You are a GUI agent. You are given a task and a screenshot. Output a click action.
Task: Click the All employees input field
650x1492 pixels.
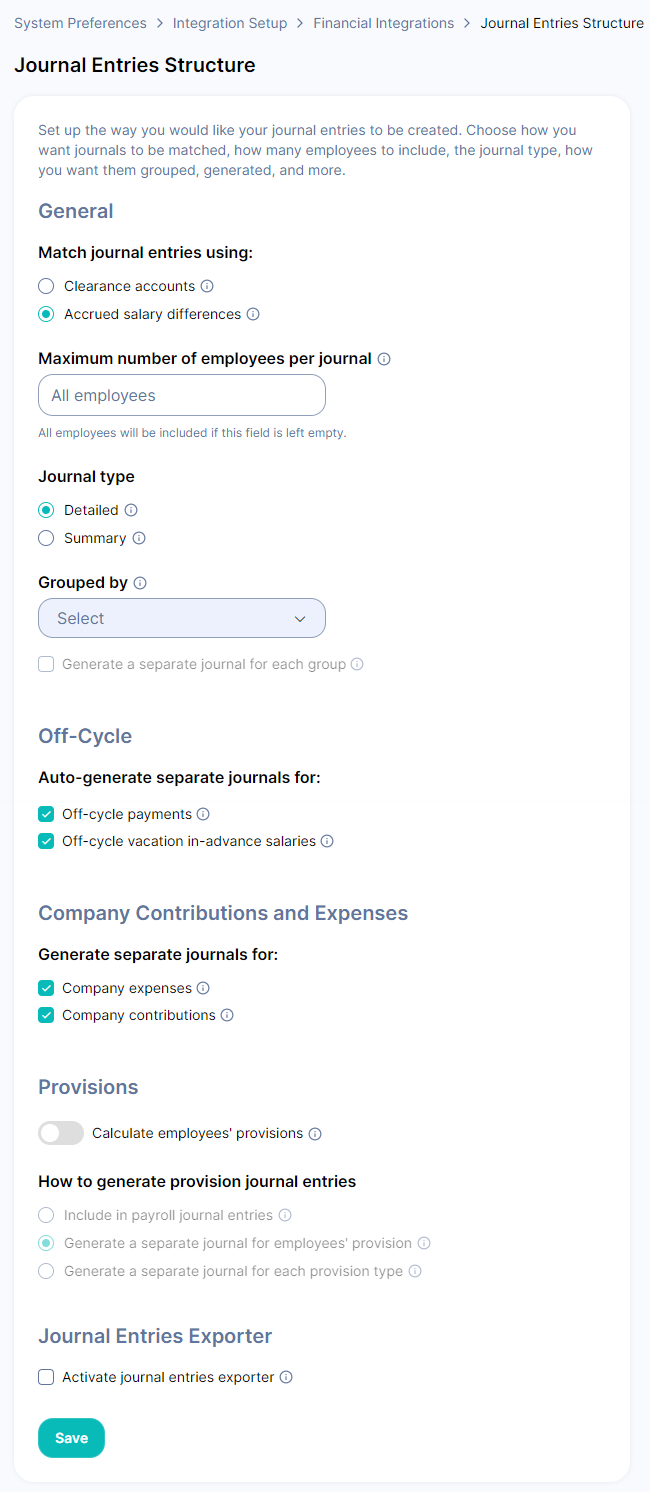click(182, 395)
